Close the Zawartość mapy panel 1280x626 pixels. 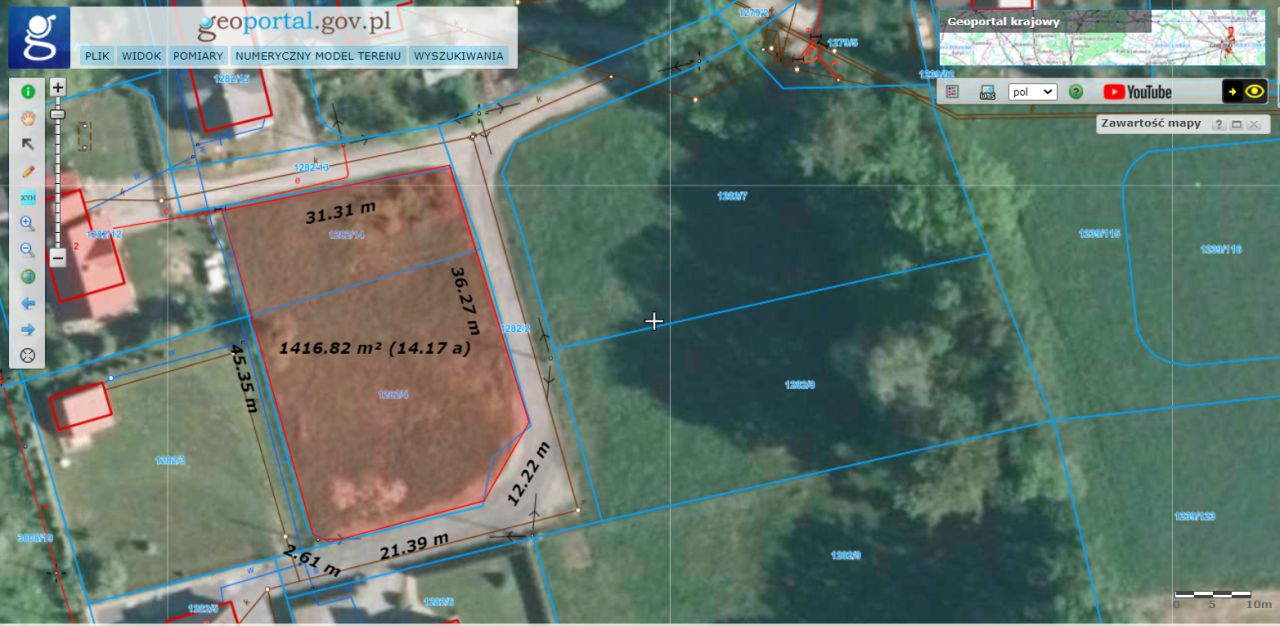1253,124
